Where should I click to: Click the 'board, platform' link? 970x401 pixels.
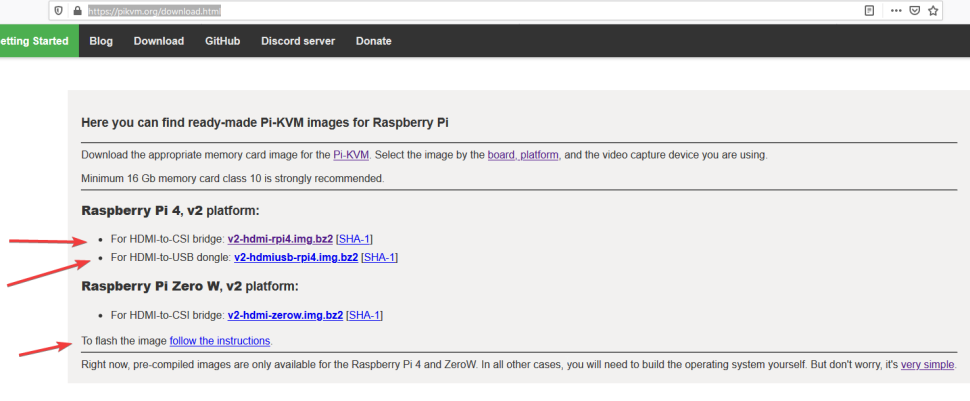point(524,155)
